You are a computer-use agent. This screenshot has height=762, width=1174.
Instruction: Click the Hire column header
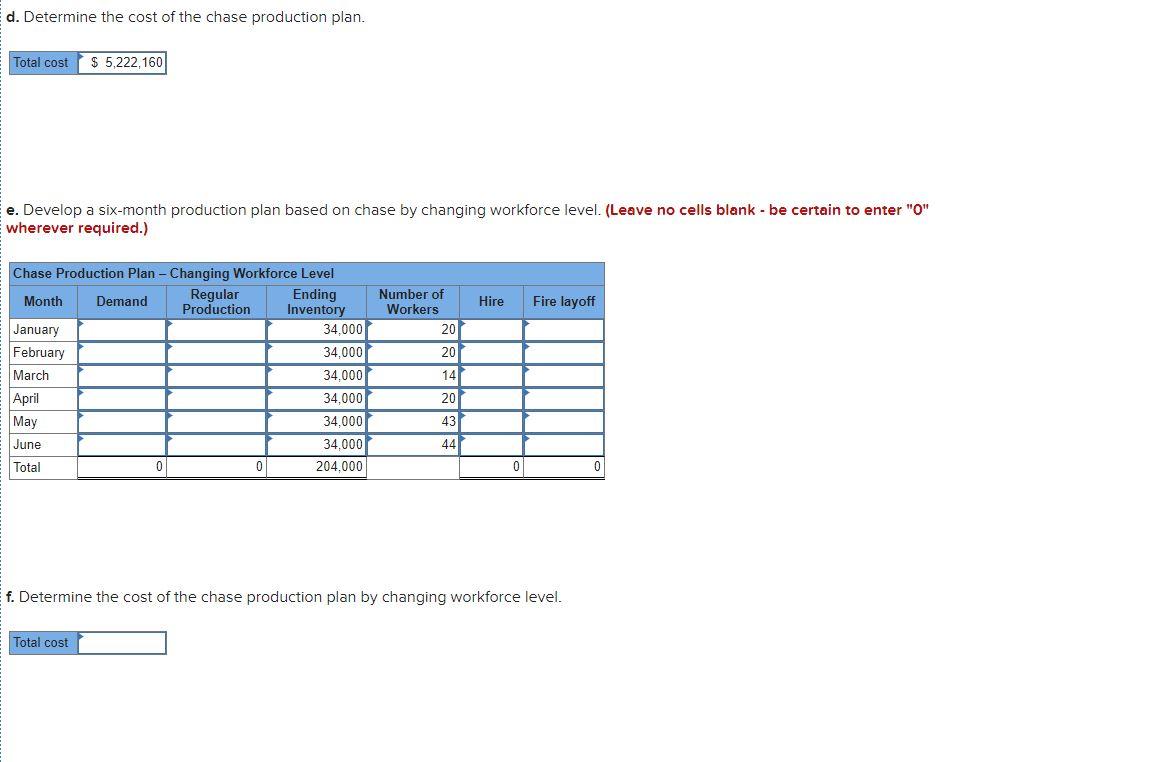click(491, 302)
